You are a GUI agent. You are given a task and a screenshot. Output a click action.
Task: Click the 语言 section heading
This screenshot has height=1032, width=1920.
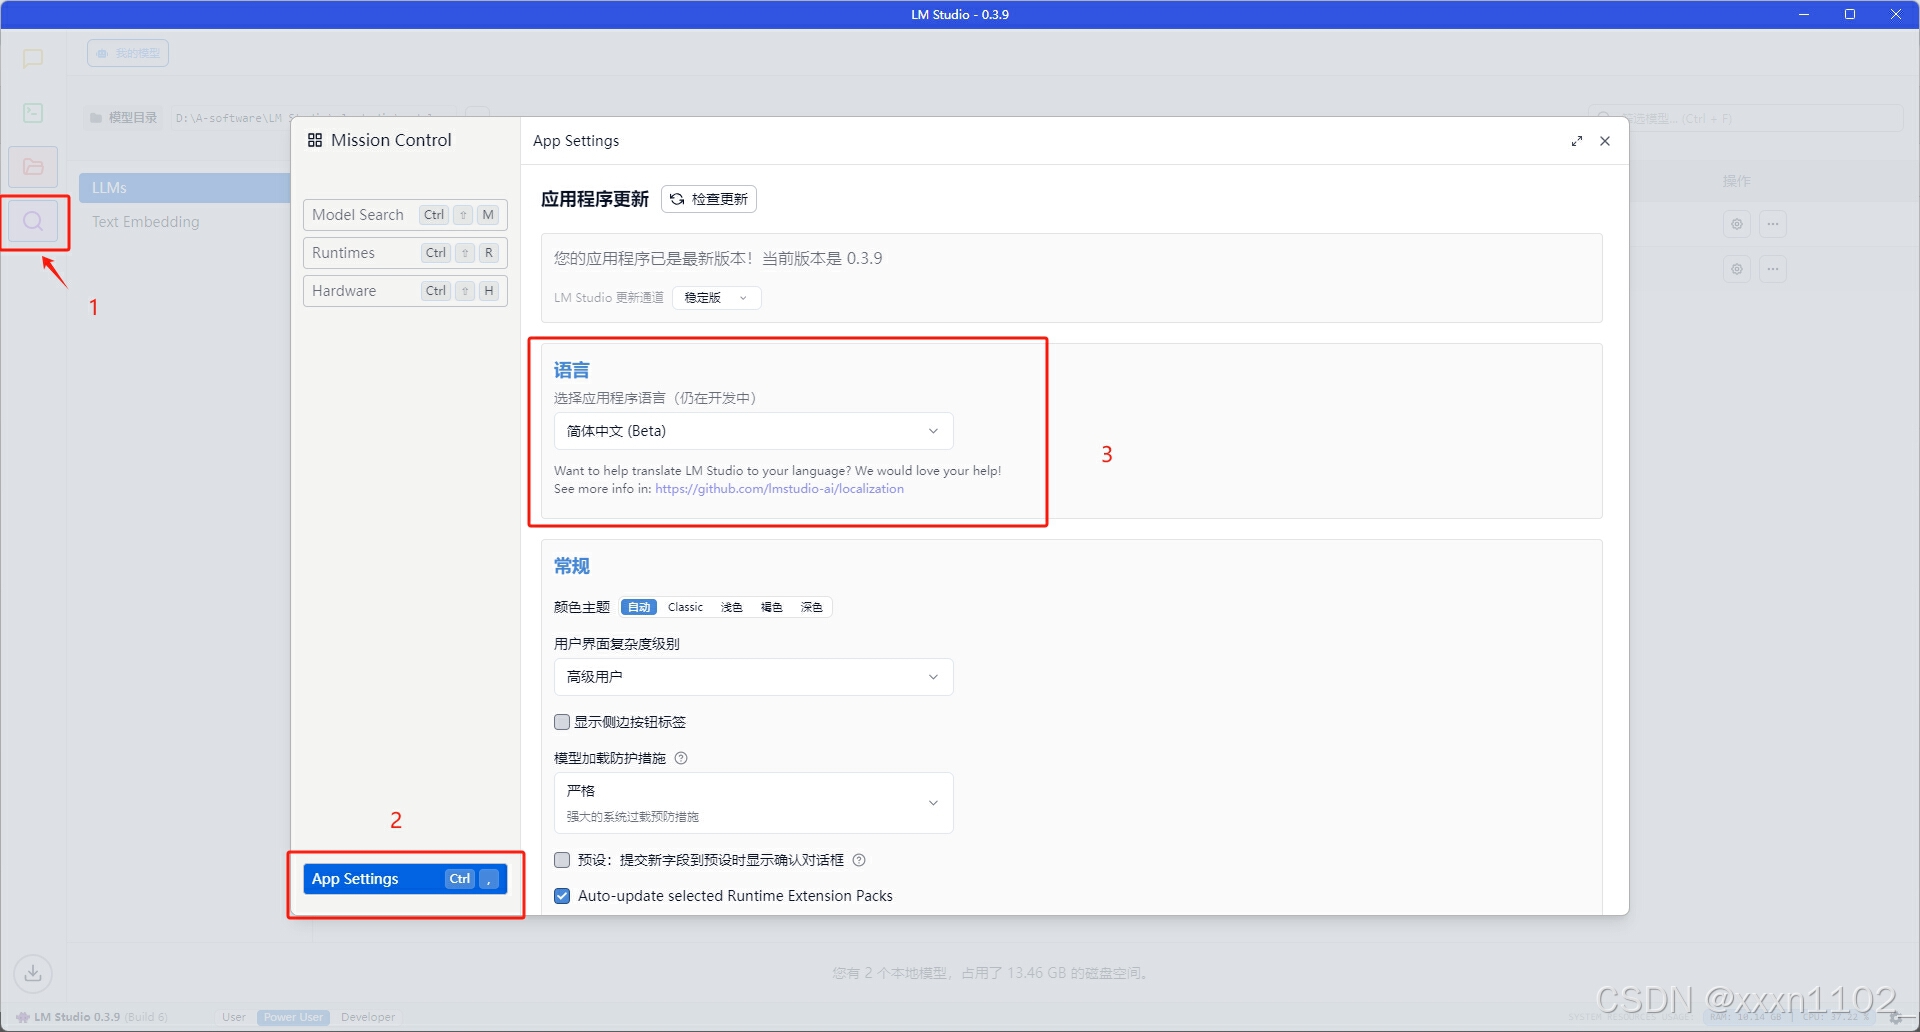pyautogui.click(x=572, y=370)
